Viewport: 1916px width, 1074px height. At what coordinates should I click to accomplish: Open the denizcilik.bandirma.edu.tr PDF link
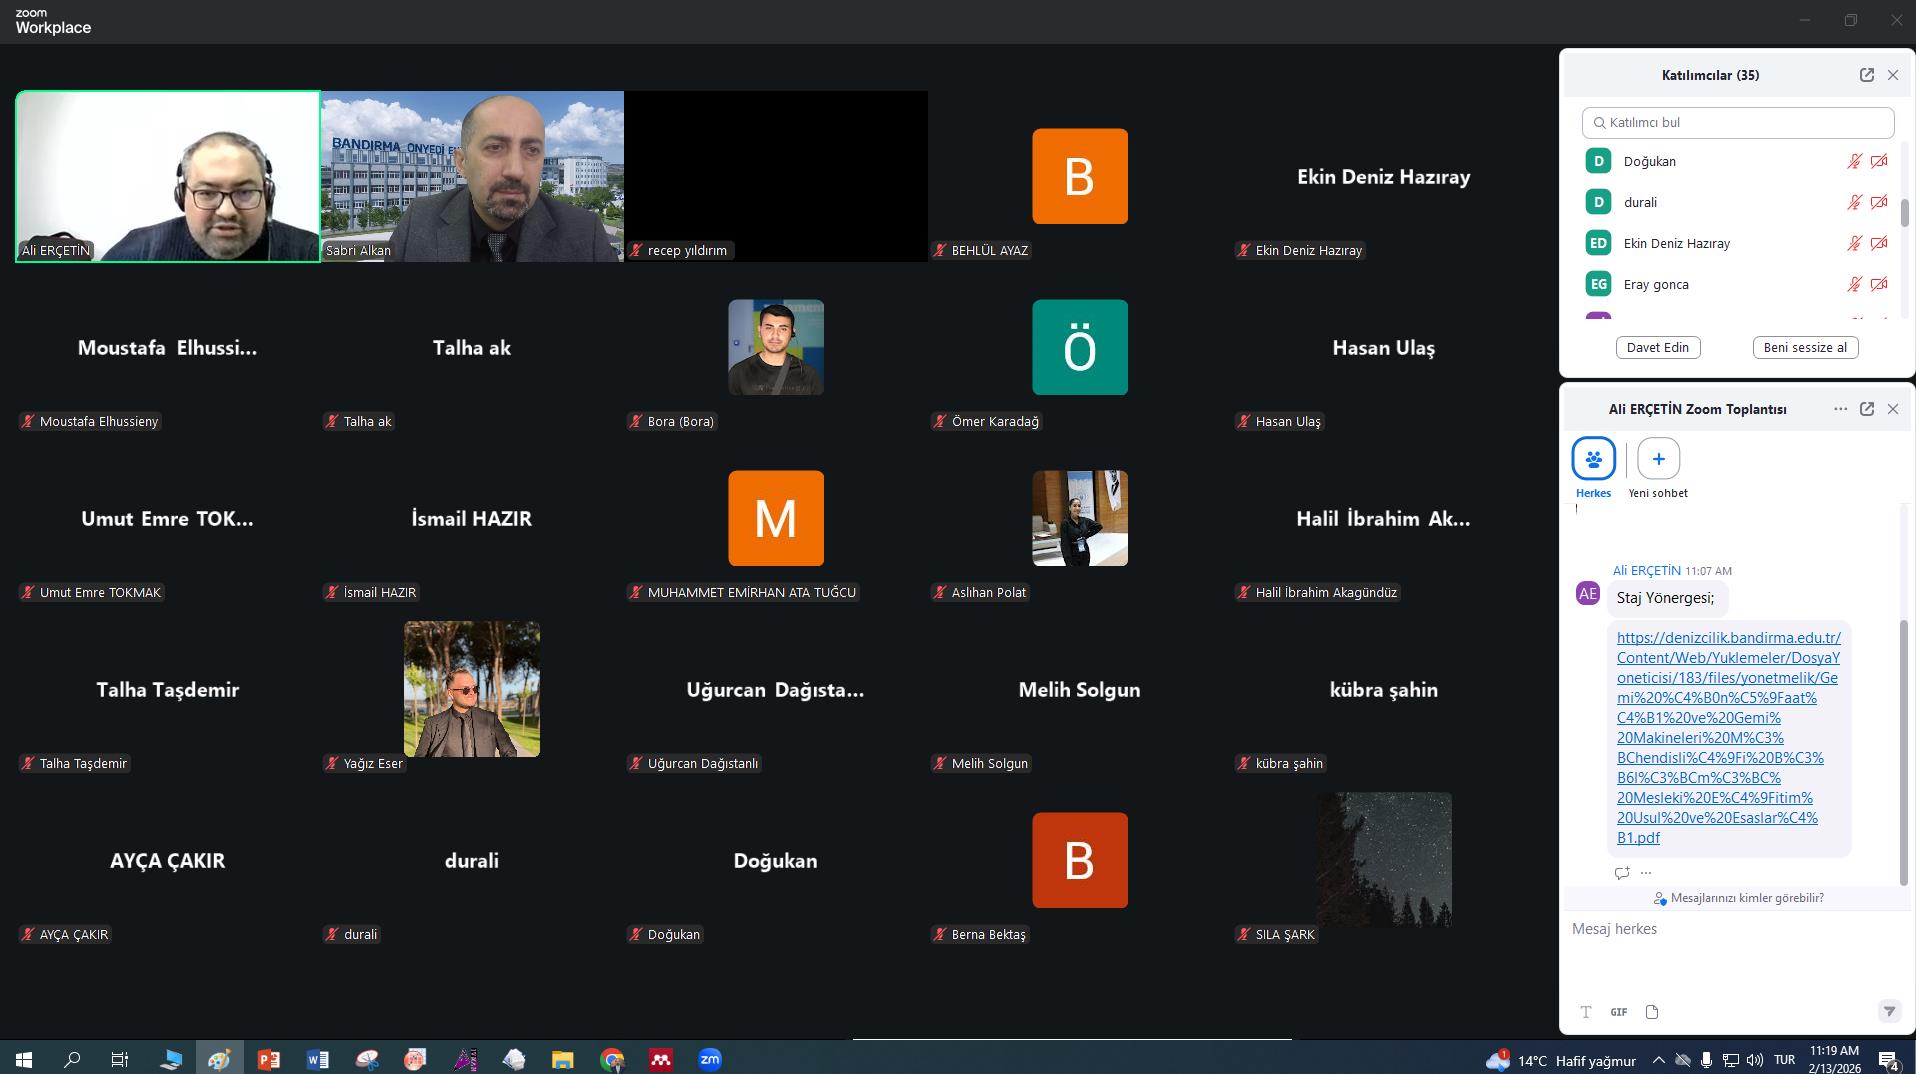pos(1727,737)
